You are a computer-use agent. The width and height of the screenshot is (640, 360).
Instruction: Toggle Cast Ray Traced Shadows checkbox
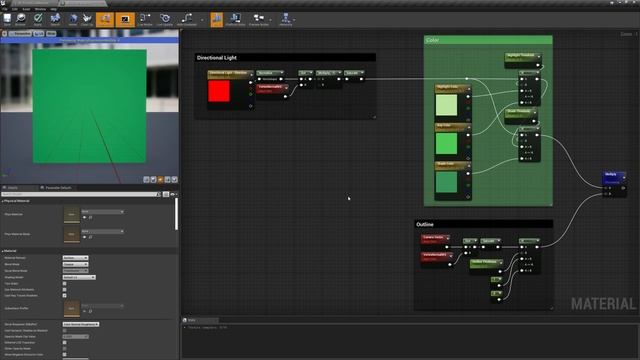64,295
